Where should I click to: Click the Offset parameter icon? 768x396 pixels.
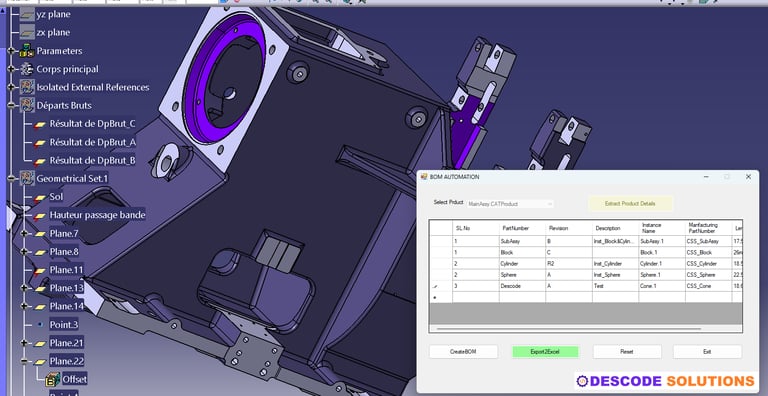tap(52, 379)
